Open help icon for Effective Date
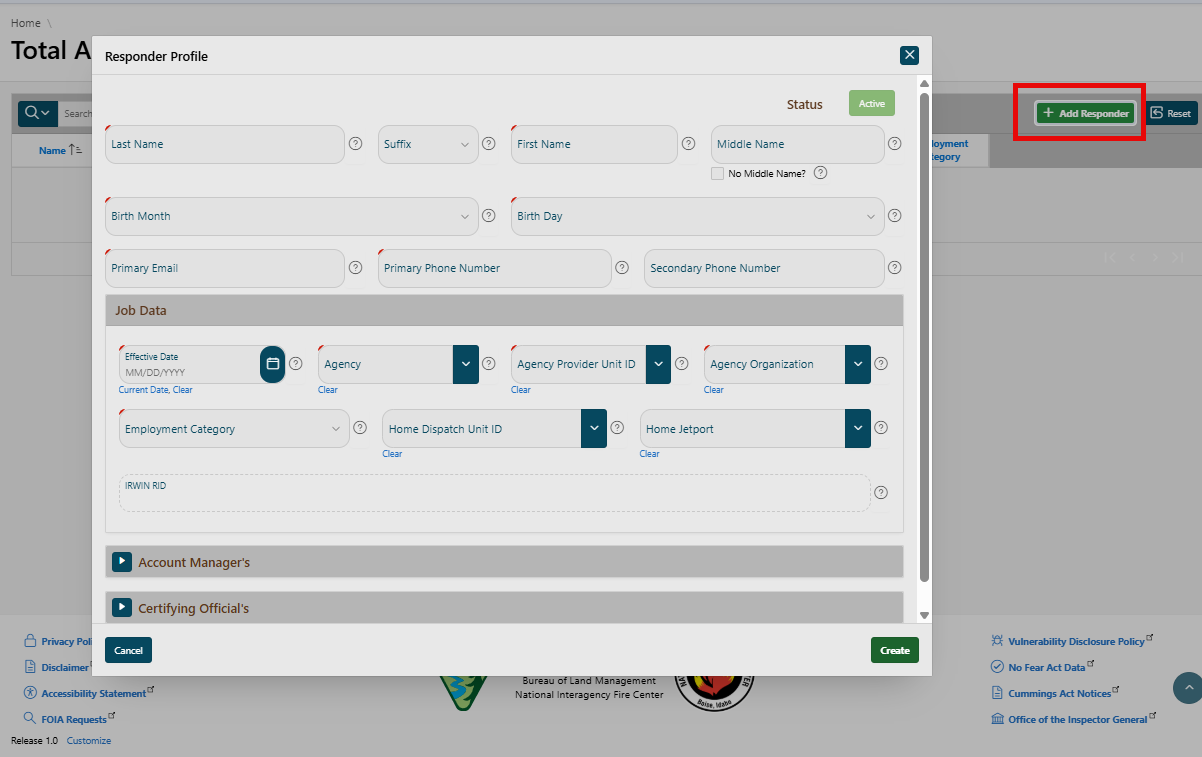The width and height of the screenshot is (1202, 757). coord(295,364)
